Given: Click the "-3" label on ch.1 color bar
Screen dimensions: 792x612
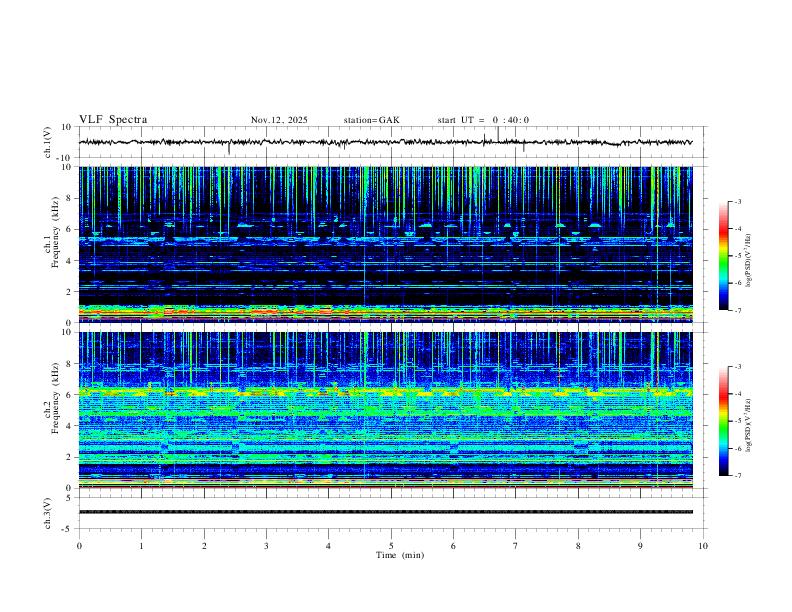Looking at the screenshot, I should pyautogui.click(x=737, y=201).
